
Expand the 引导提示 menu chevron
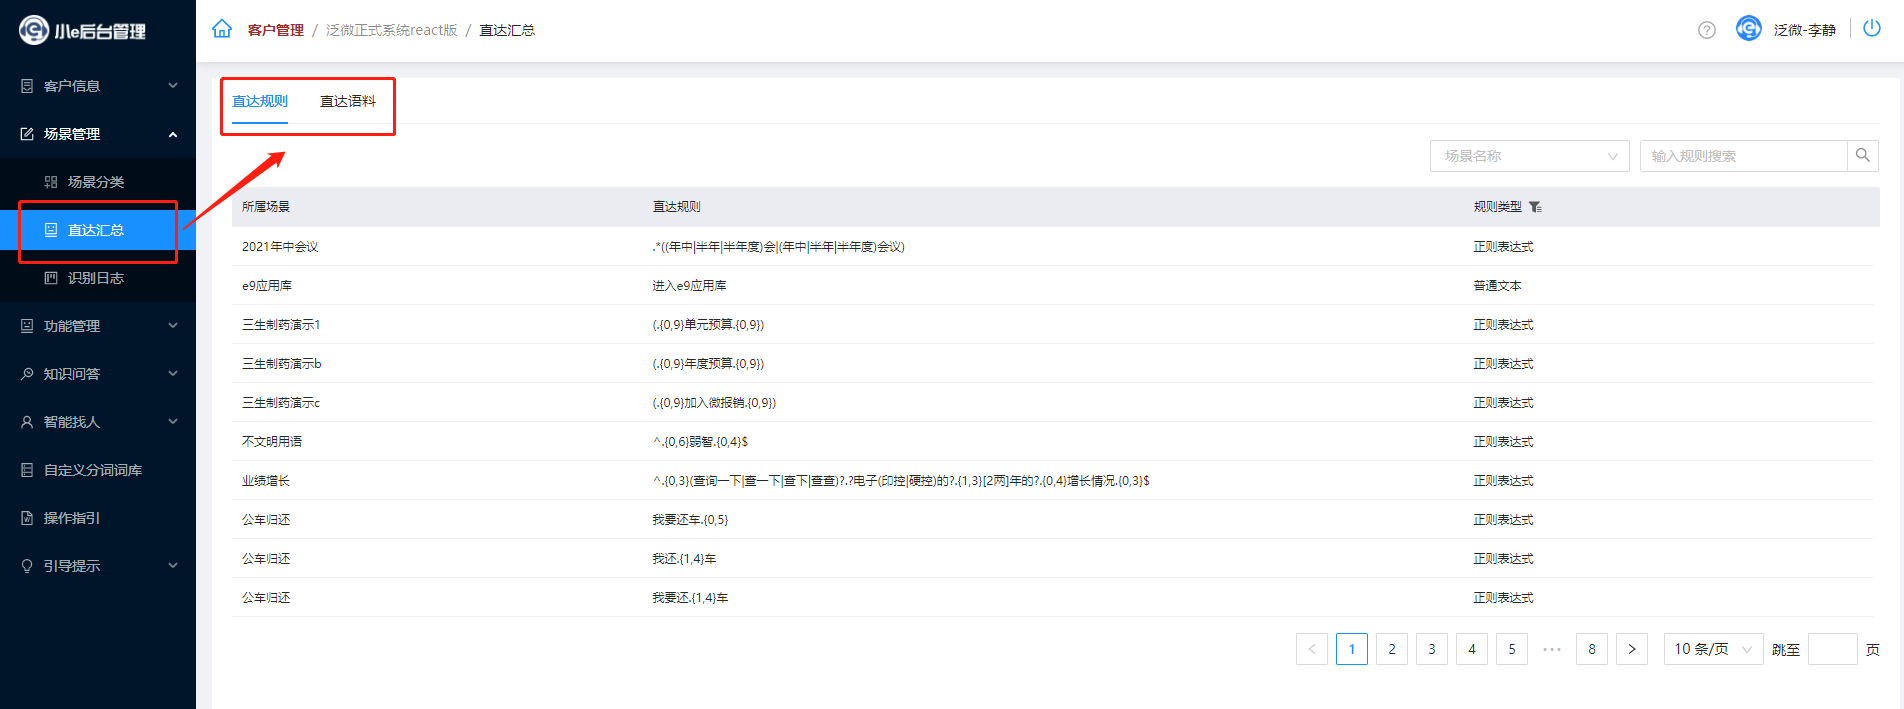tap(173, 566)
